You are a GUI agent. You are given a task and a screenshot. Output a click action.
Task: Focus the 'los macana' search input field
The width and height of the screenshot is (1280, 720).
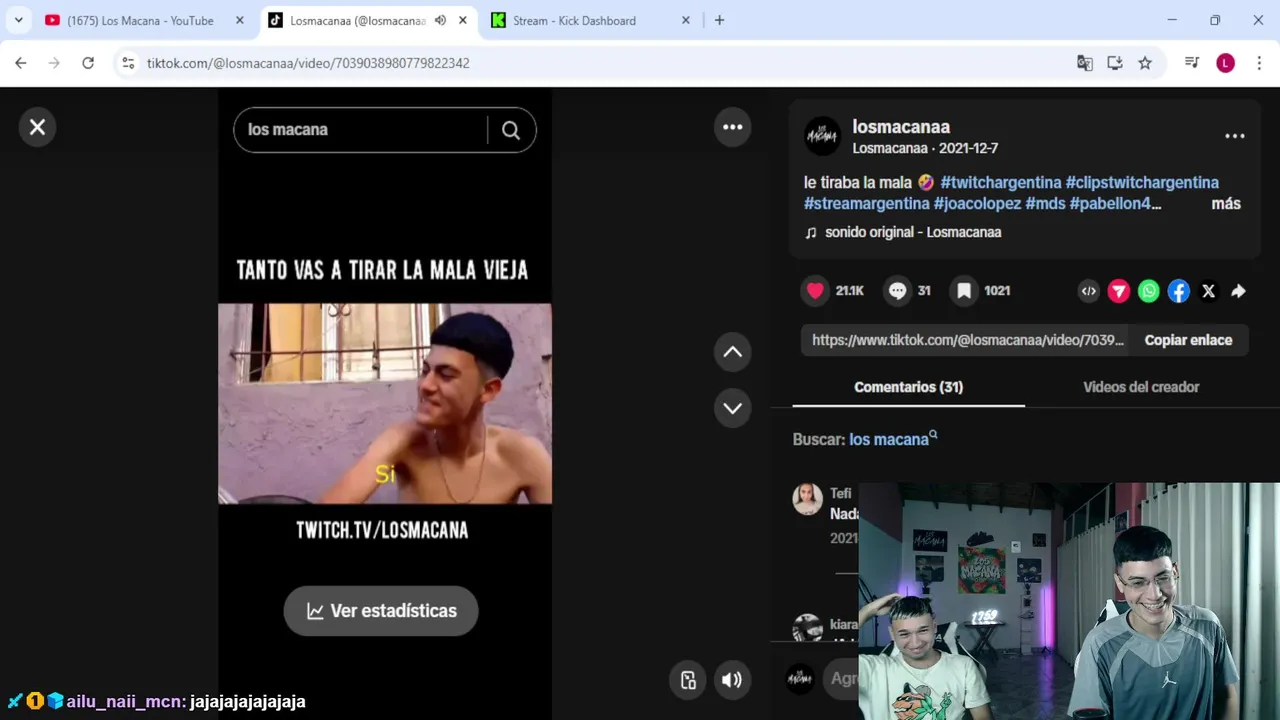pos(360,130)
